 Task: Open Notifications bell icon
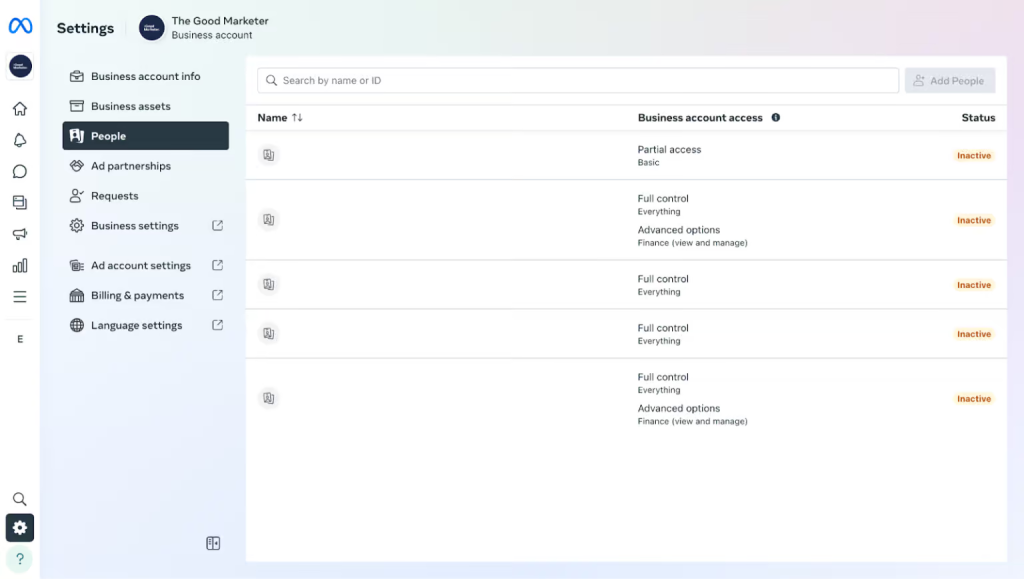point(20,140)
